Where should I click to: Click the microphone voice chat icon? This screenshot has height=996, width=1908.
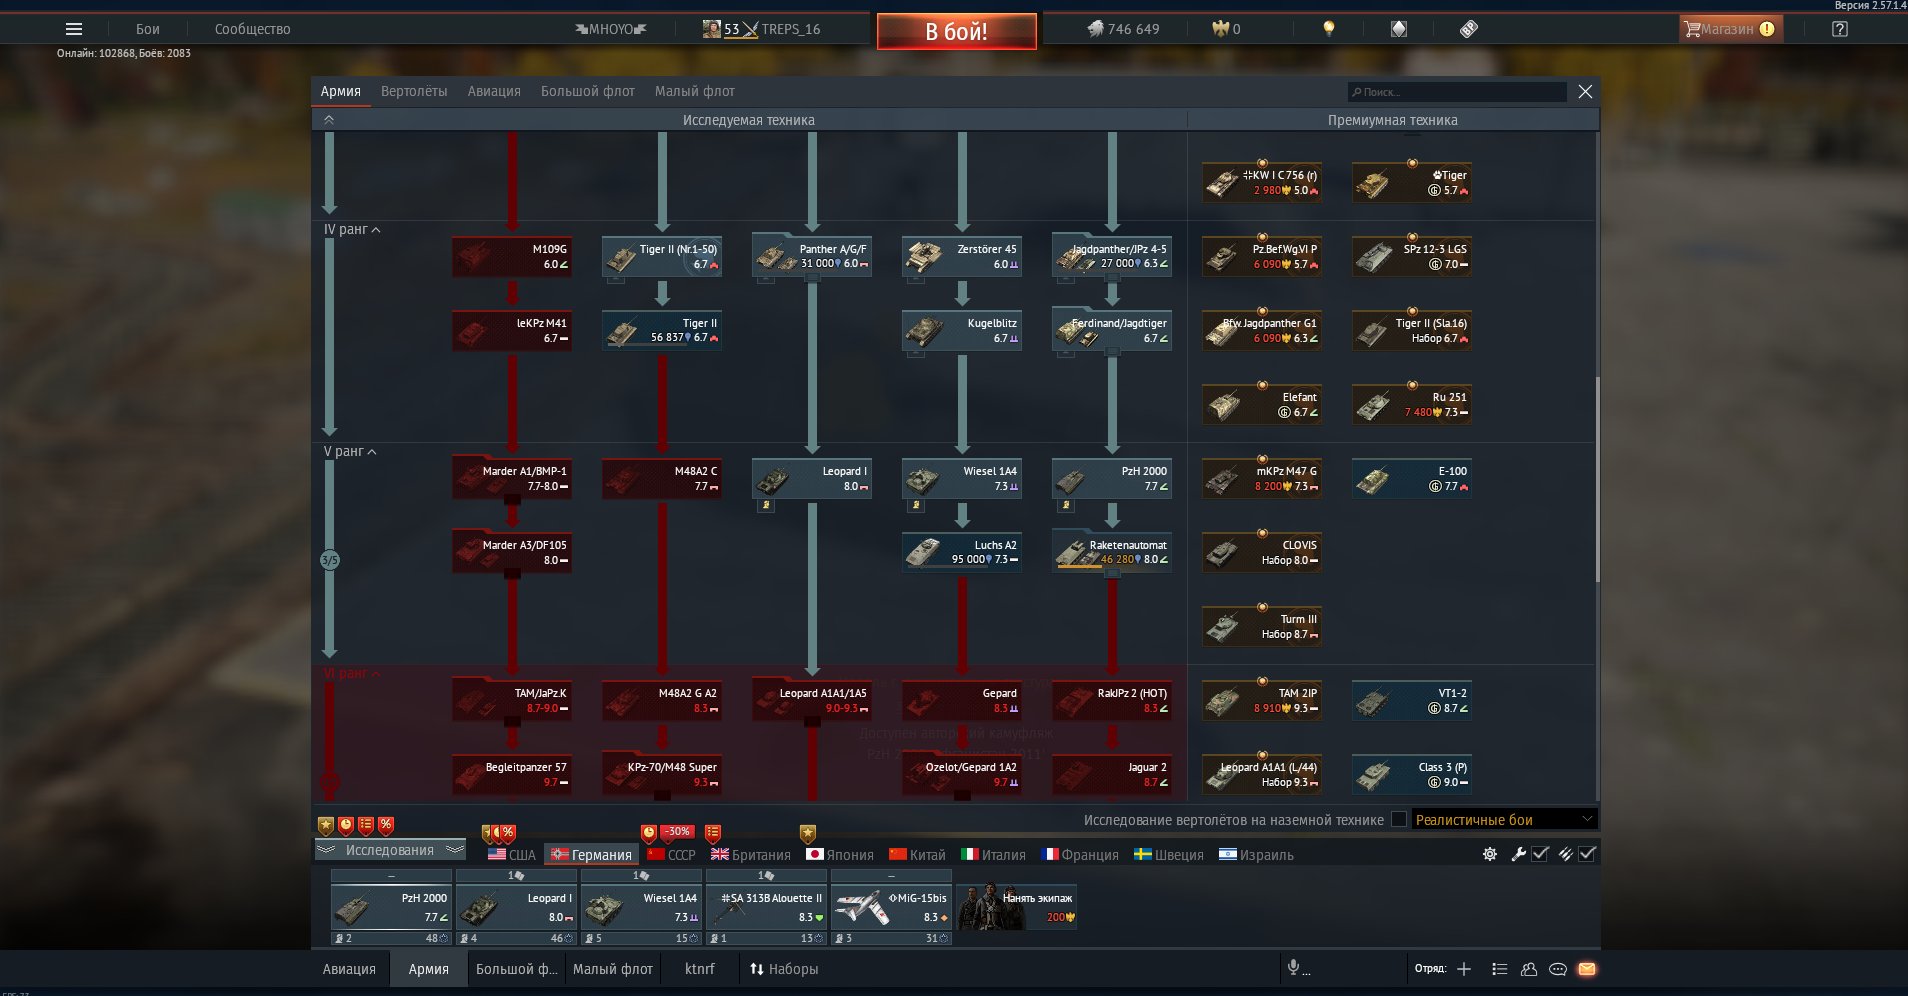coord(1293,967)
